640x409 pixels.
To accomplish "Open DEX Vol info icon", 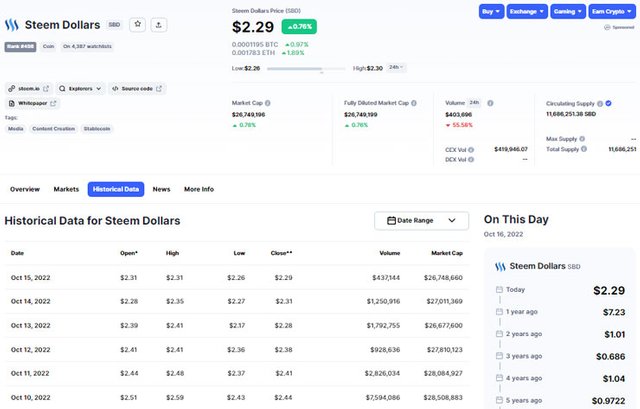I will tap(471, 160).
